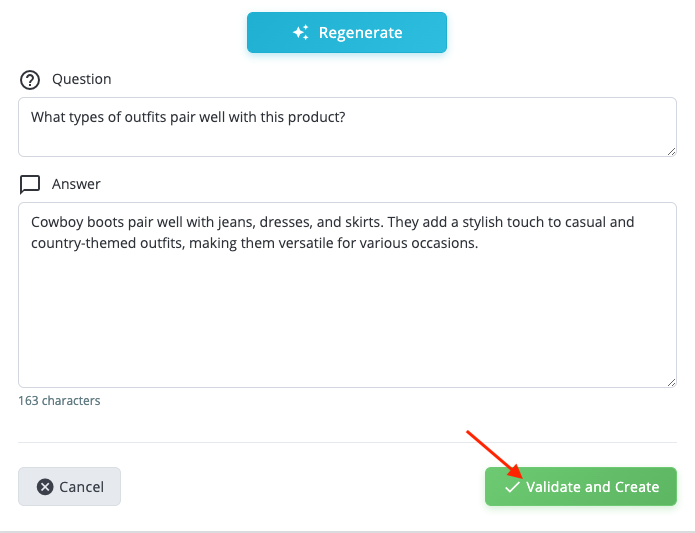Place cursor on "occasions." in the answer
This screenshot has width=695, height=533.
click(444, 242)
